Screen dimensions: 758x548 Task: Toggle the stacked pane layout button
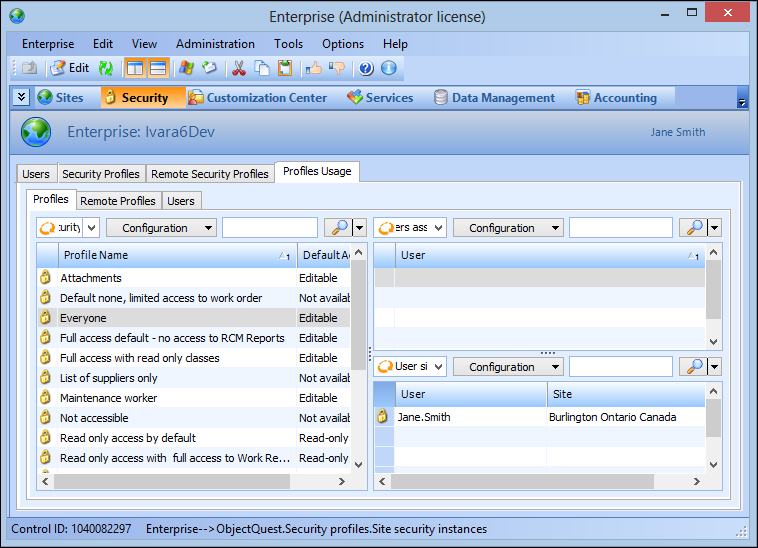(159, 68)
